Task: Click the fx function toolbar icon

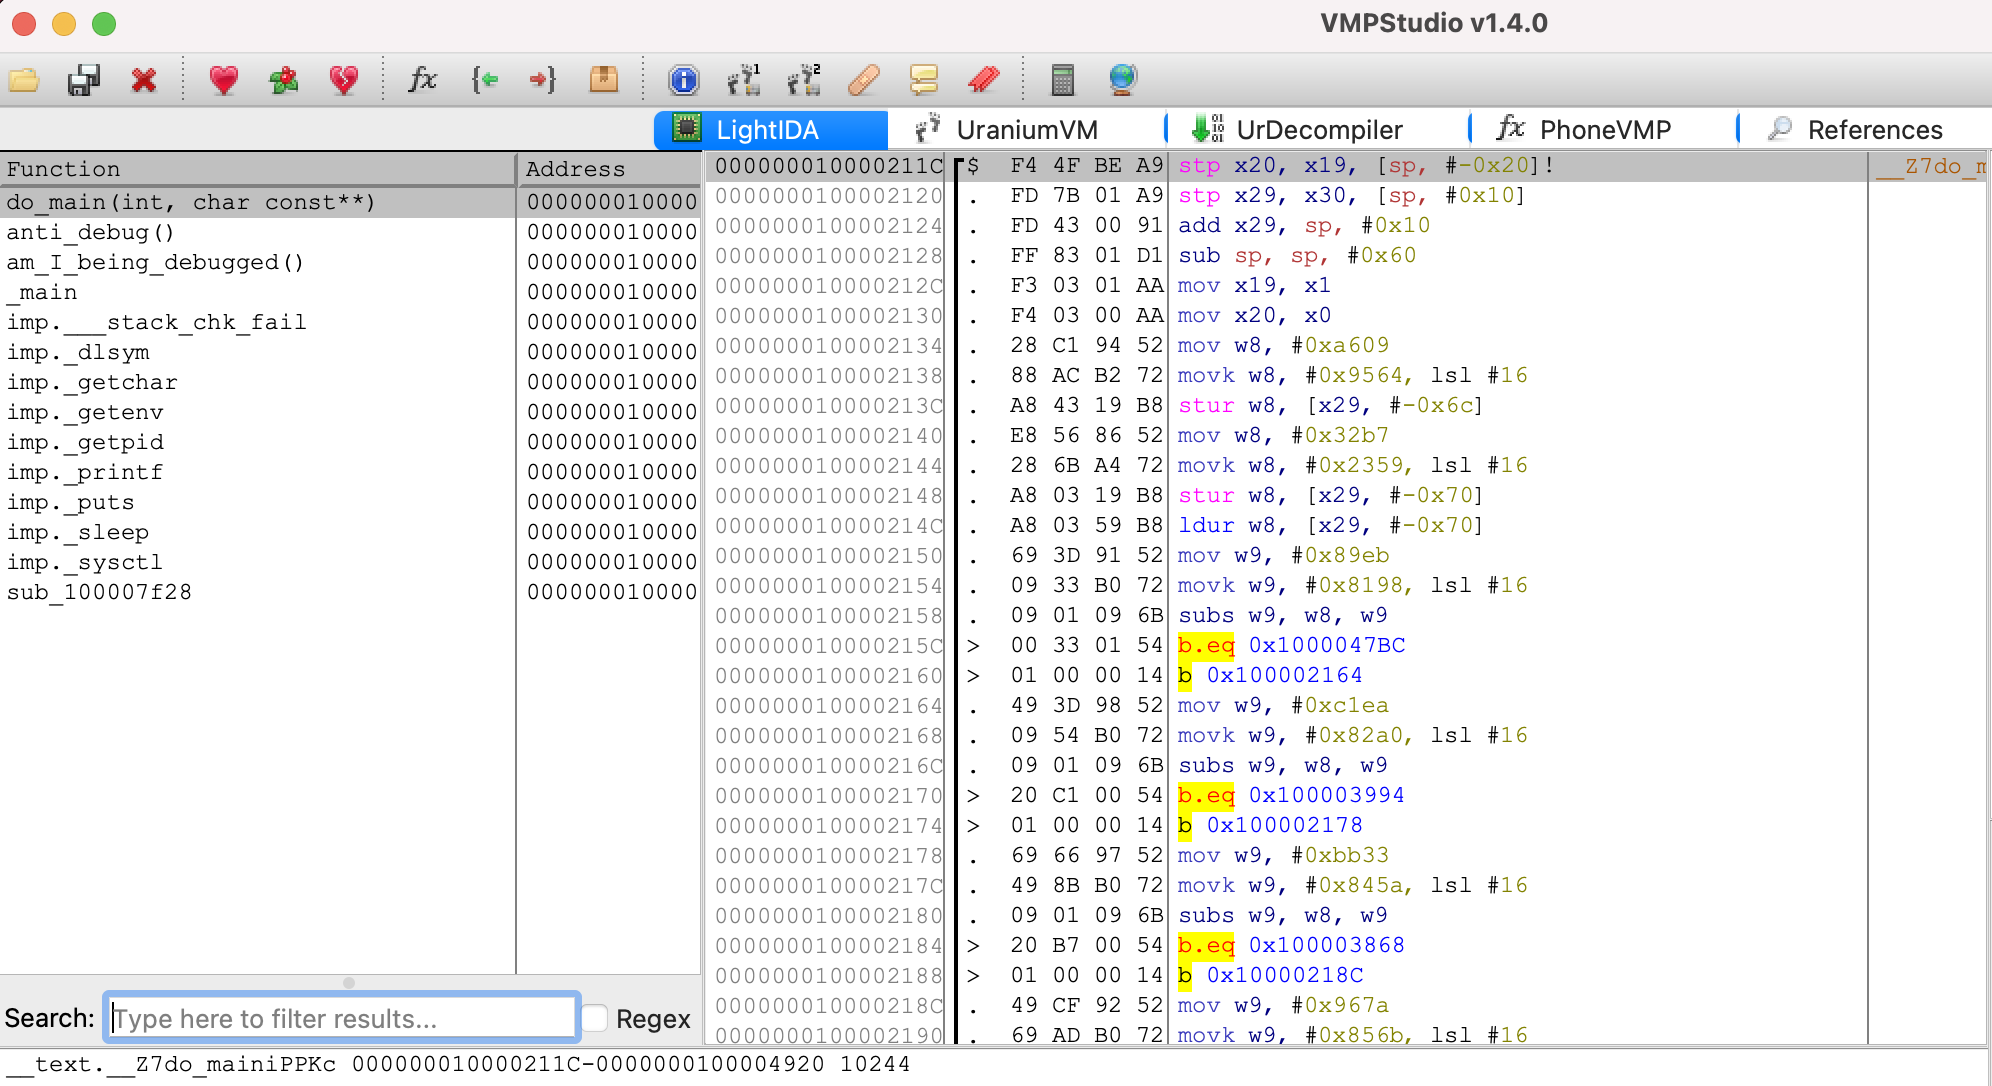Action: pyautogui.click(x=422, y=80)
